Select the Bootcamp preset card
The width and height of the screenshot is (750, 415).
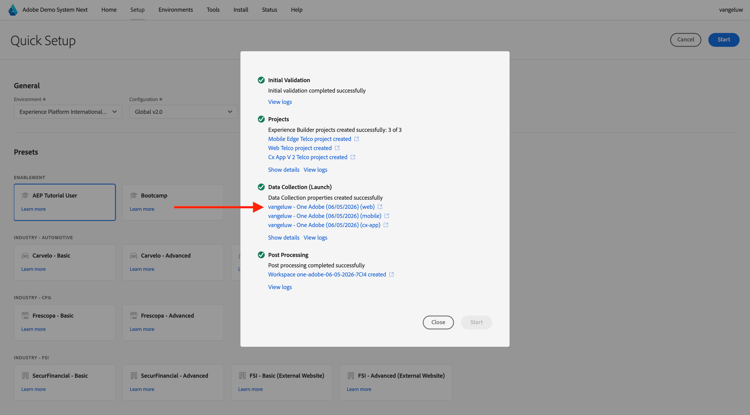(x=173, y=202)
